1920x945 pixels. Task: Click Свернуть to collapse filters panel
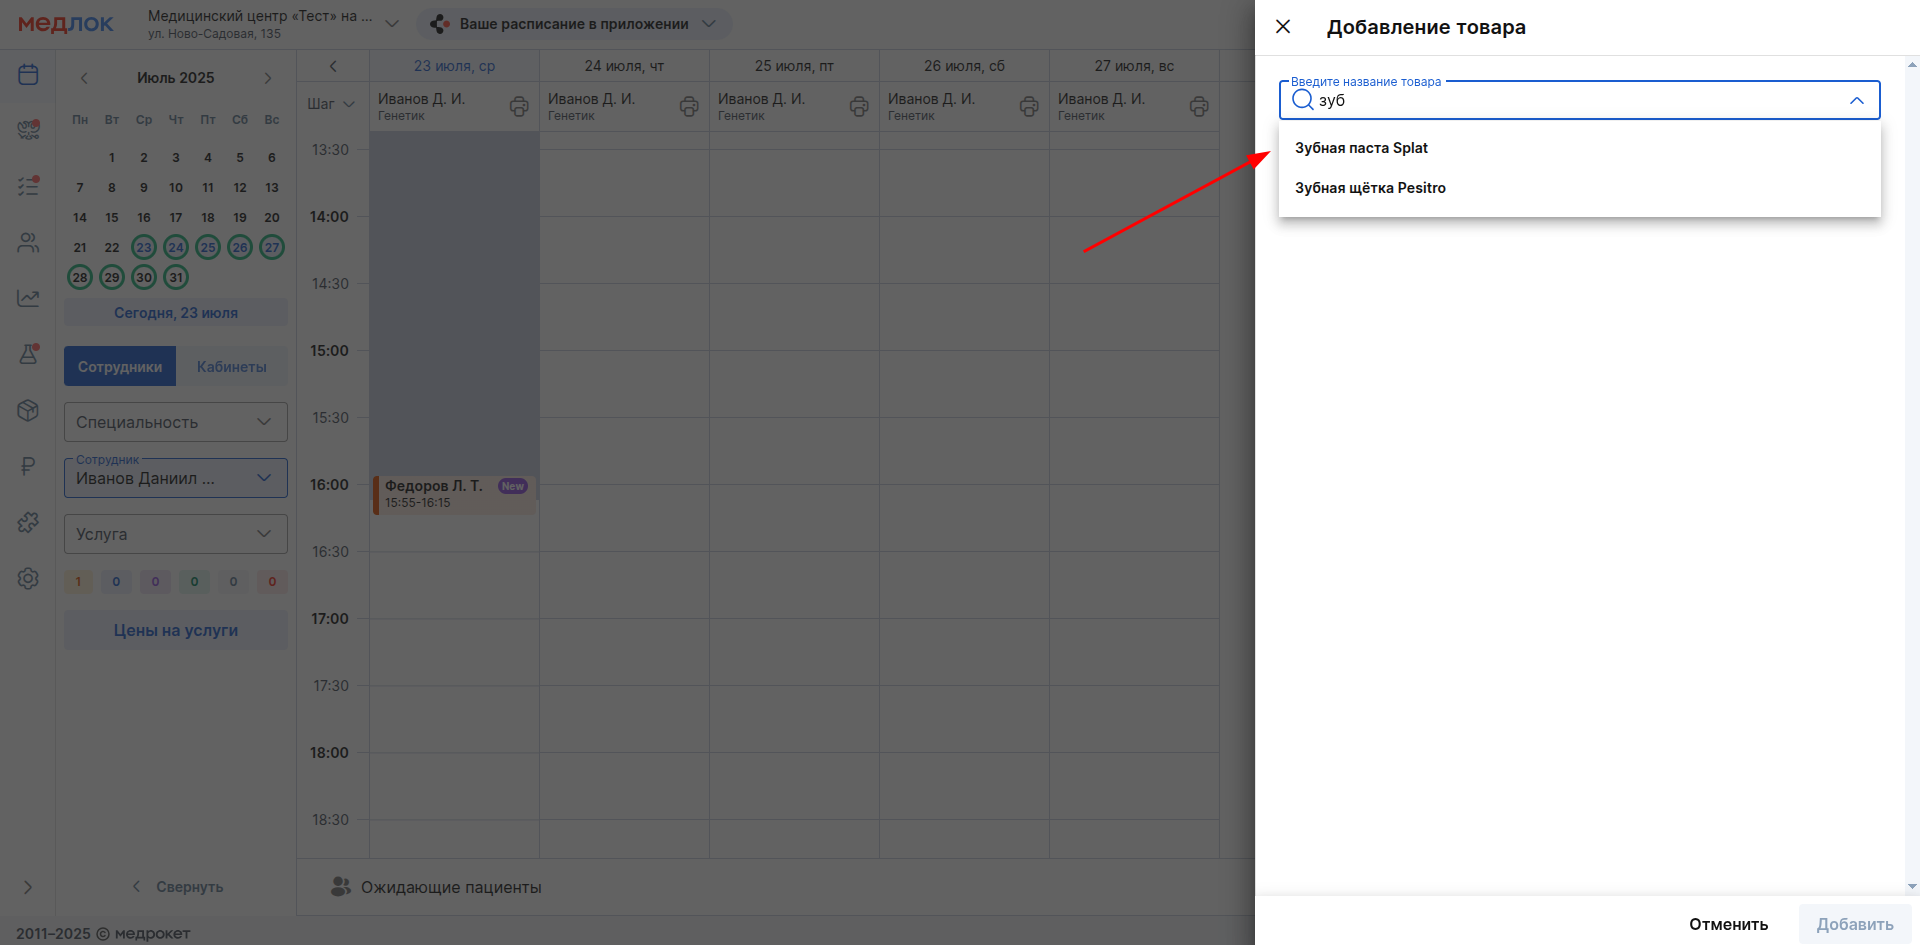pos(178,887)
